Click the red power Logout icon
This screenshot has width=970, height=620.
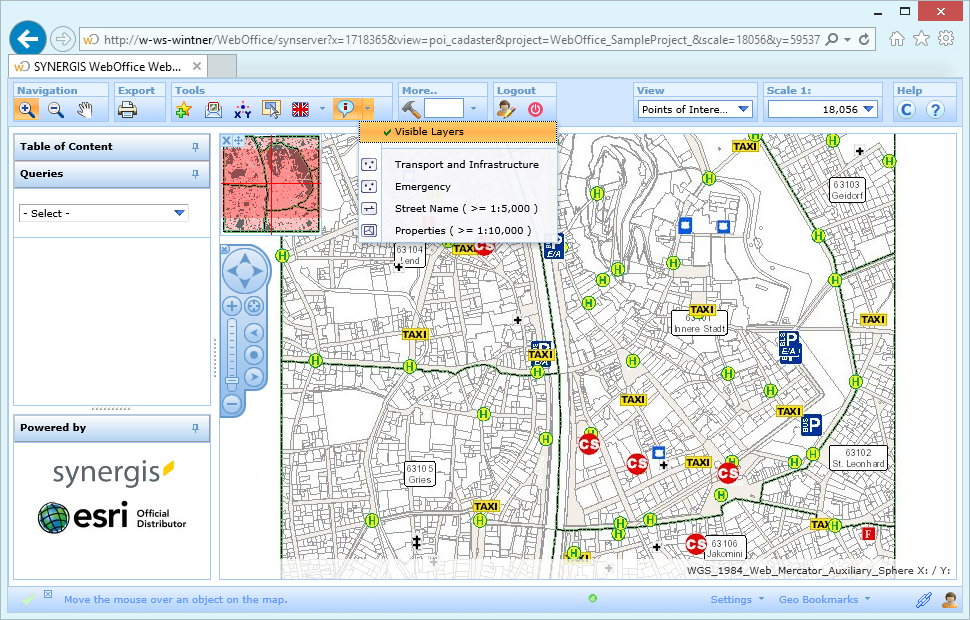pos(536,110)
